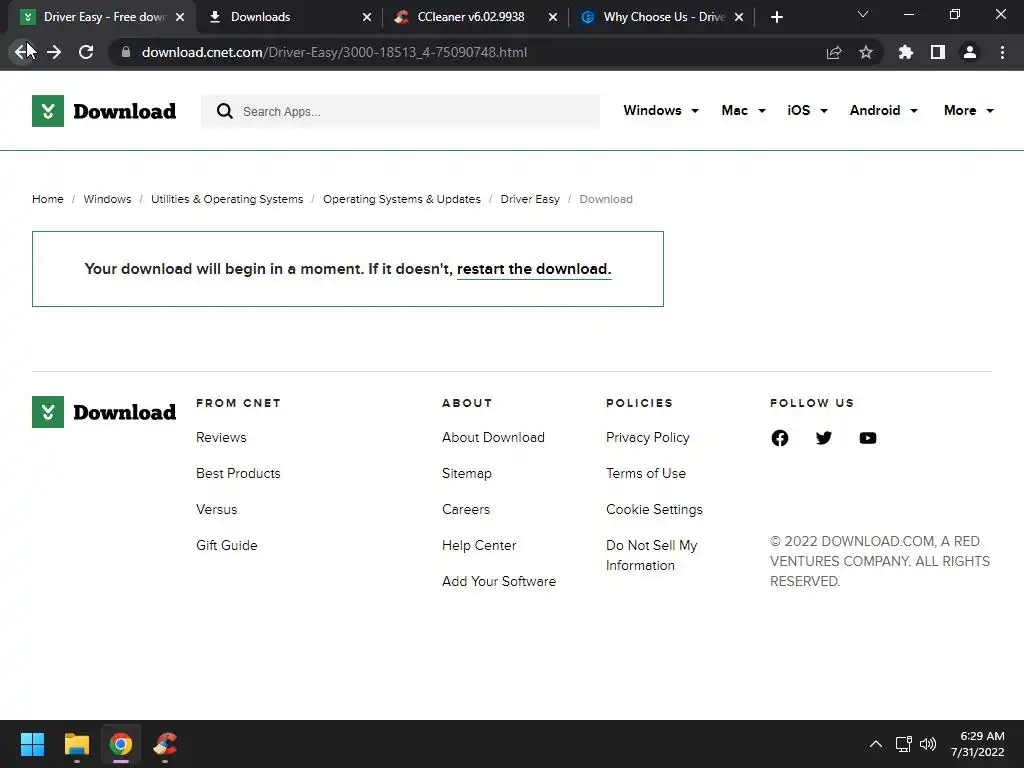Close the Driver Easy tab
This screenshot has width=1024, height=768.
coord(180,17)
